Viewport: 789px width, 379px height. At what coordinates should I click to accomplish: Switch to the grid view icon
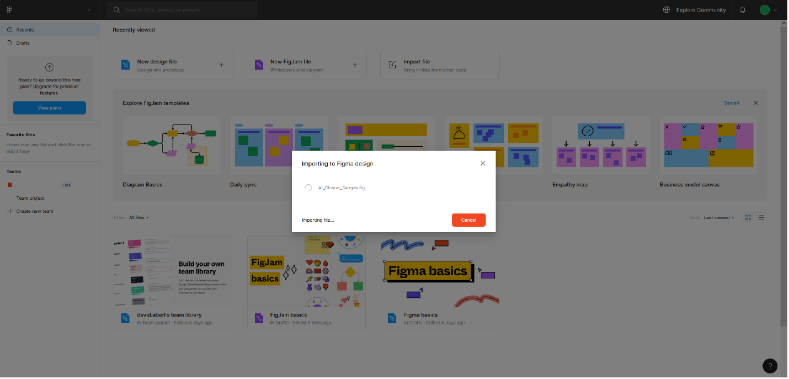click(x=748, y=217)
